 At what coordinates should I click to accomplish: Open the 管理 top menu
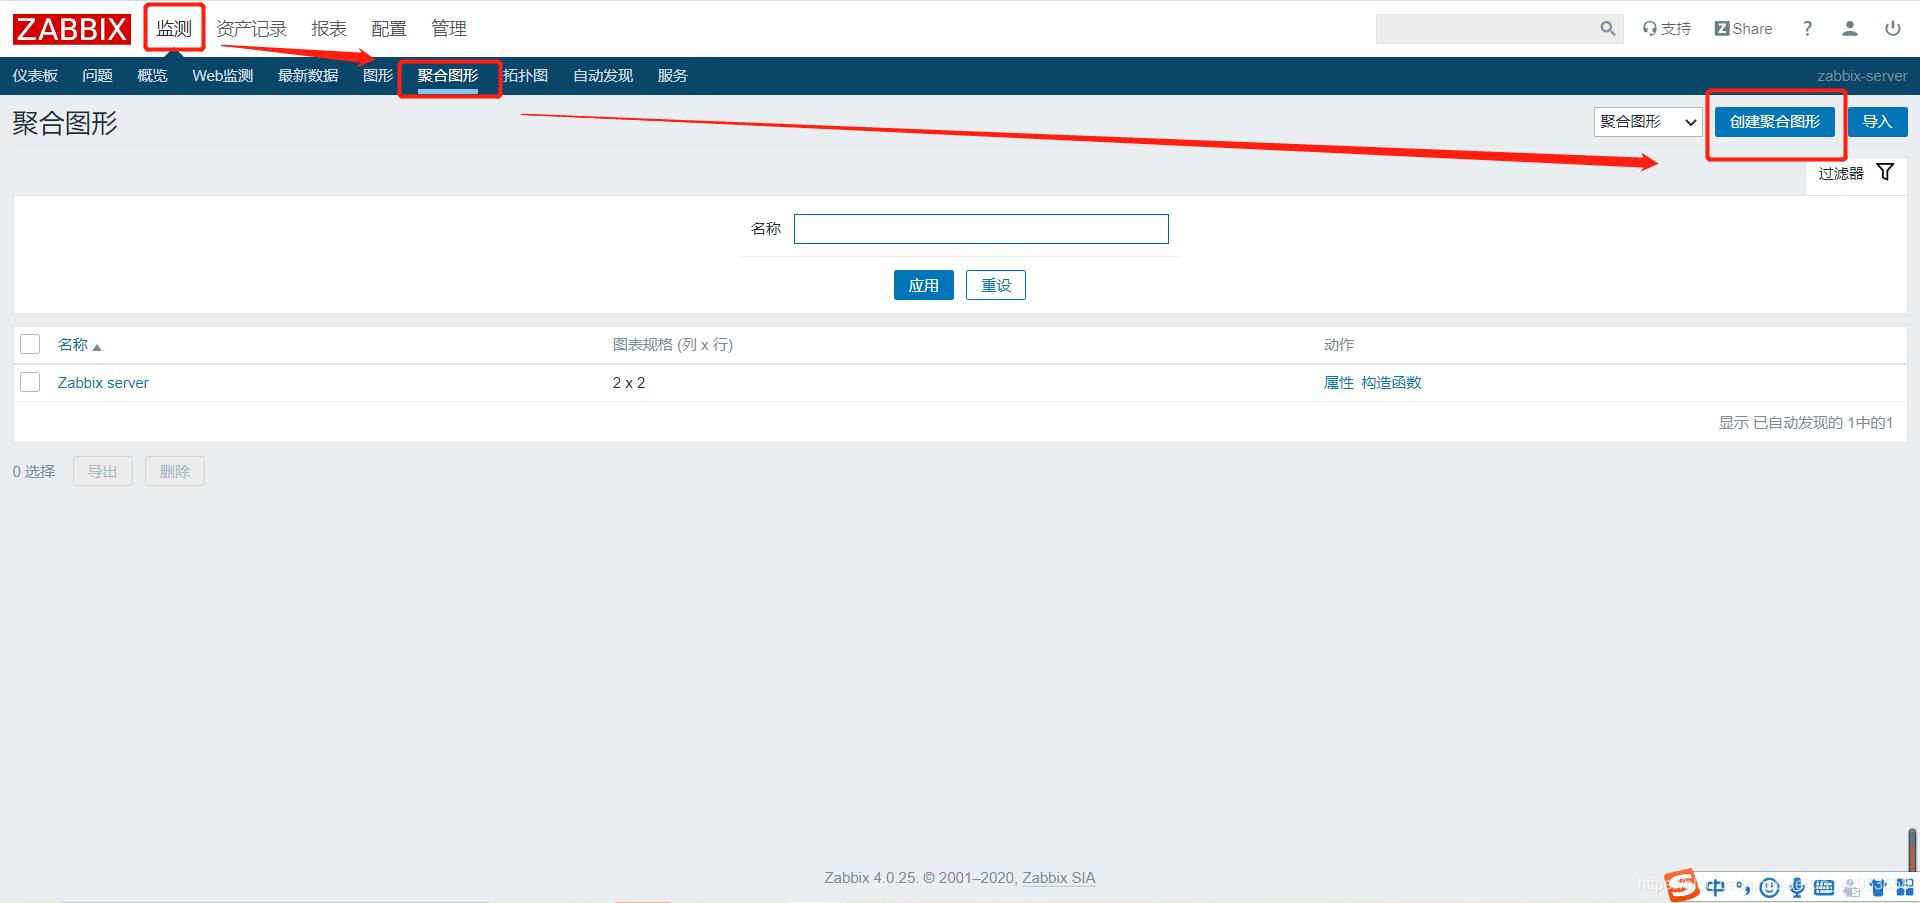[449, 29]
